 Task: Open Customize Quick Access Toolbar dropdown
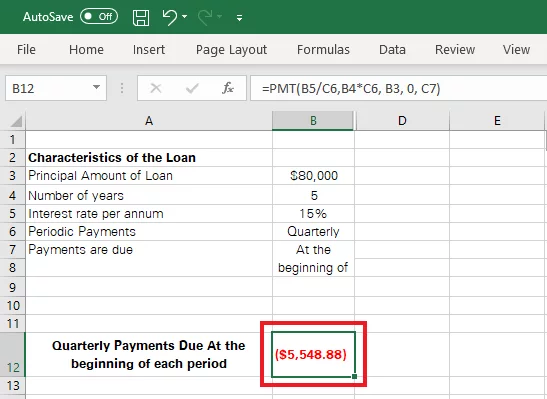tap(239, 18)
